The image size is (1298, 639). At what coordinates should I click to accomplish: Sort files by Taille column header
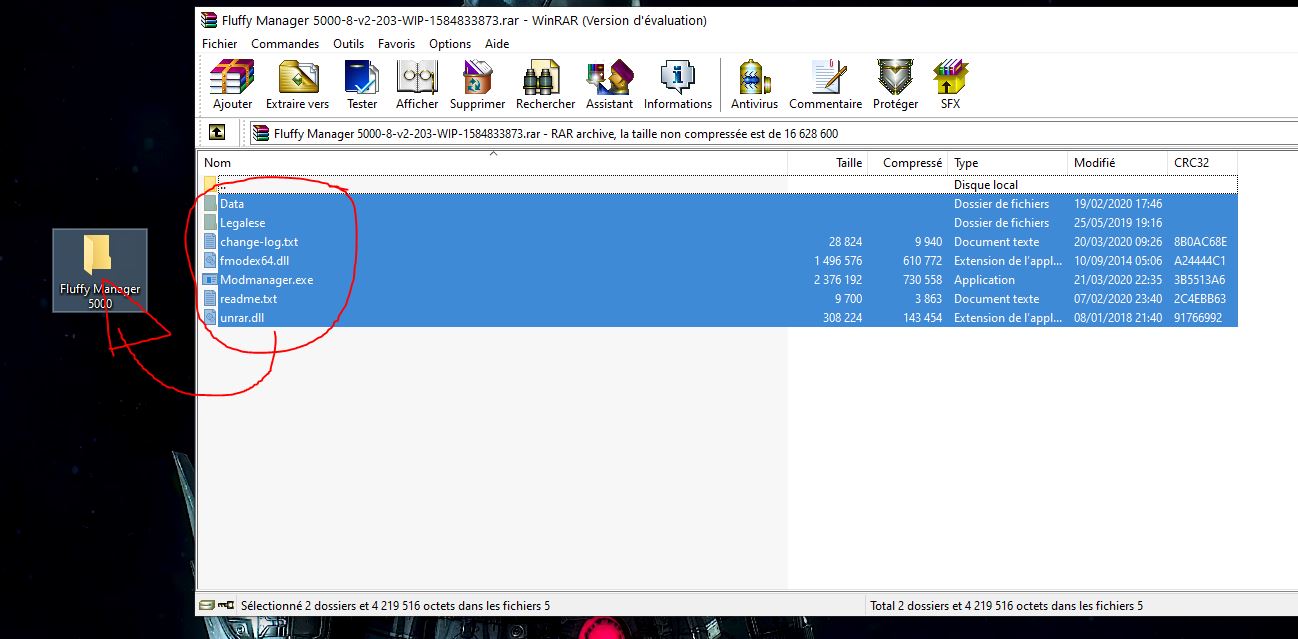click(828, 163)
